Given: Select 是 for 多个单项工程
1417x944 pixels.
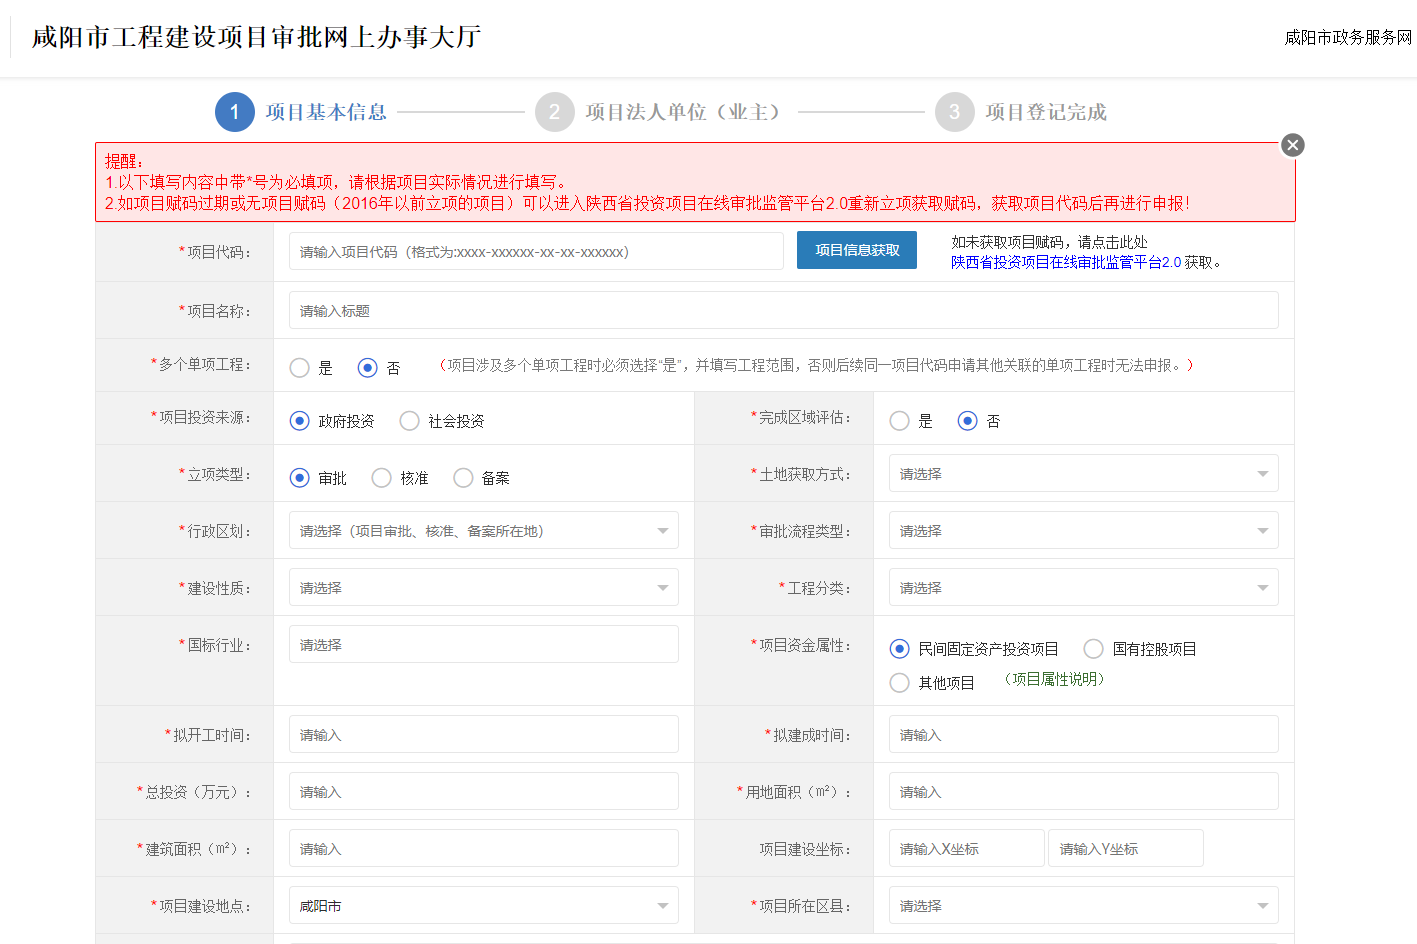Looking at the screenshot, I should (x=299, y=368).
